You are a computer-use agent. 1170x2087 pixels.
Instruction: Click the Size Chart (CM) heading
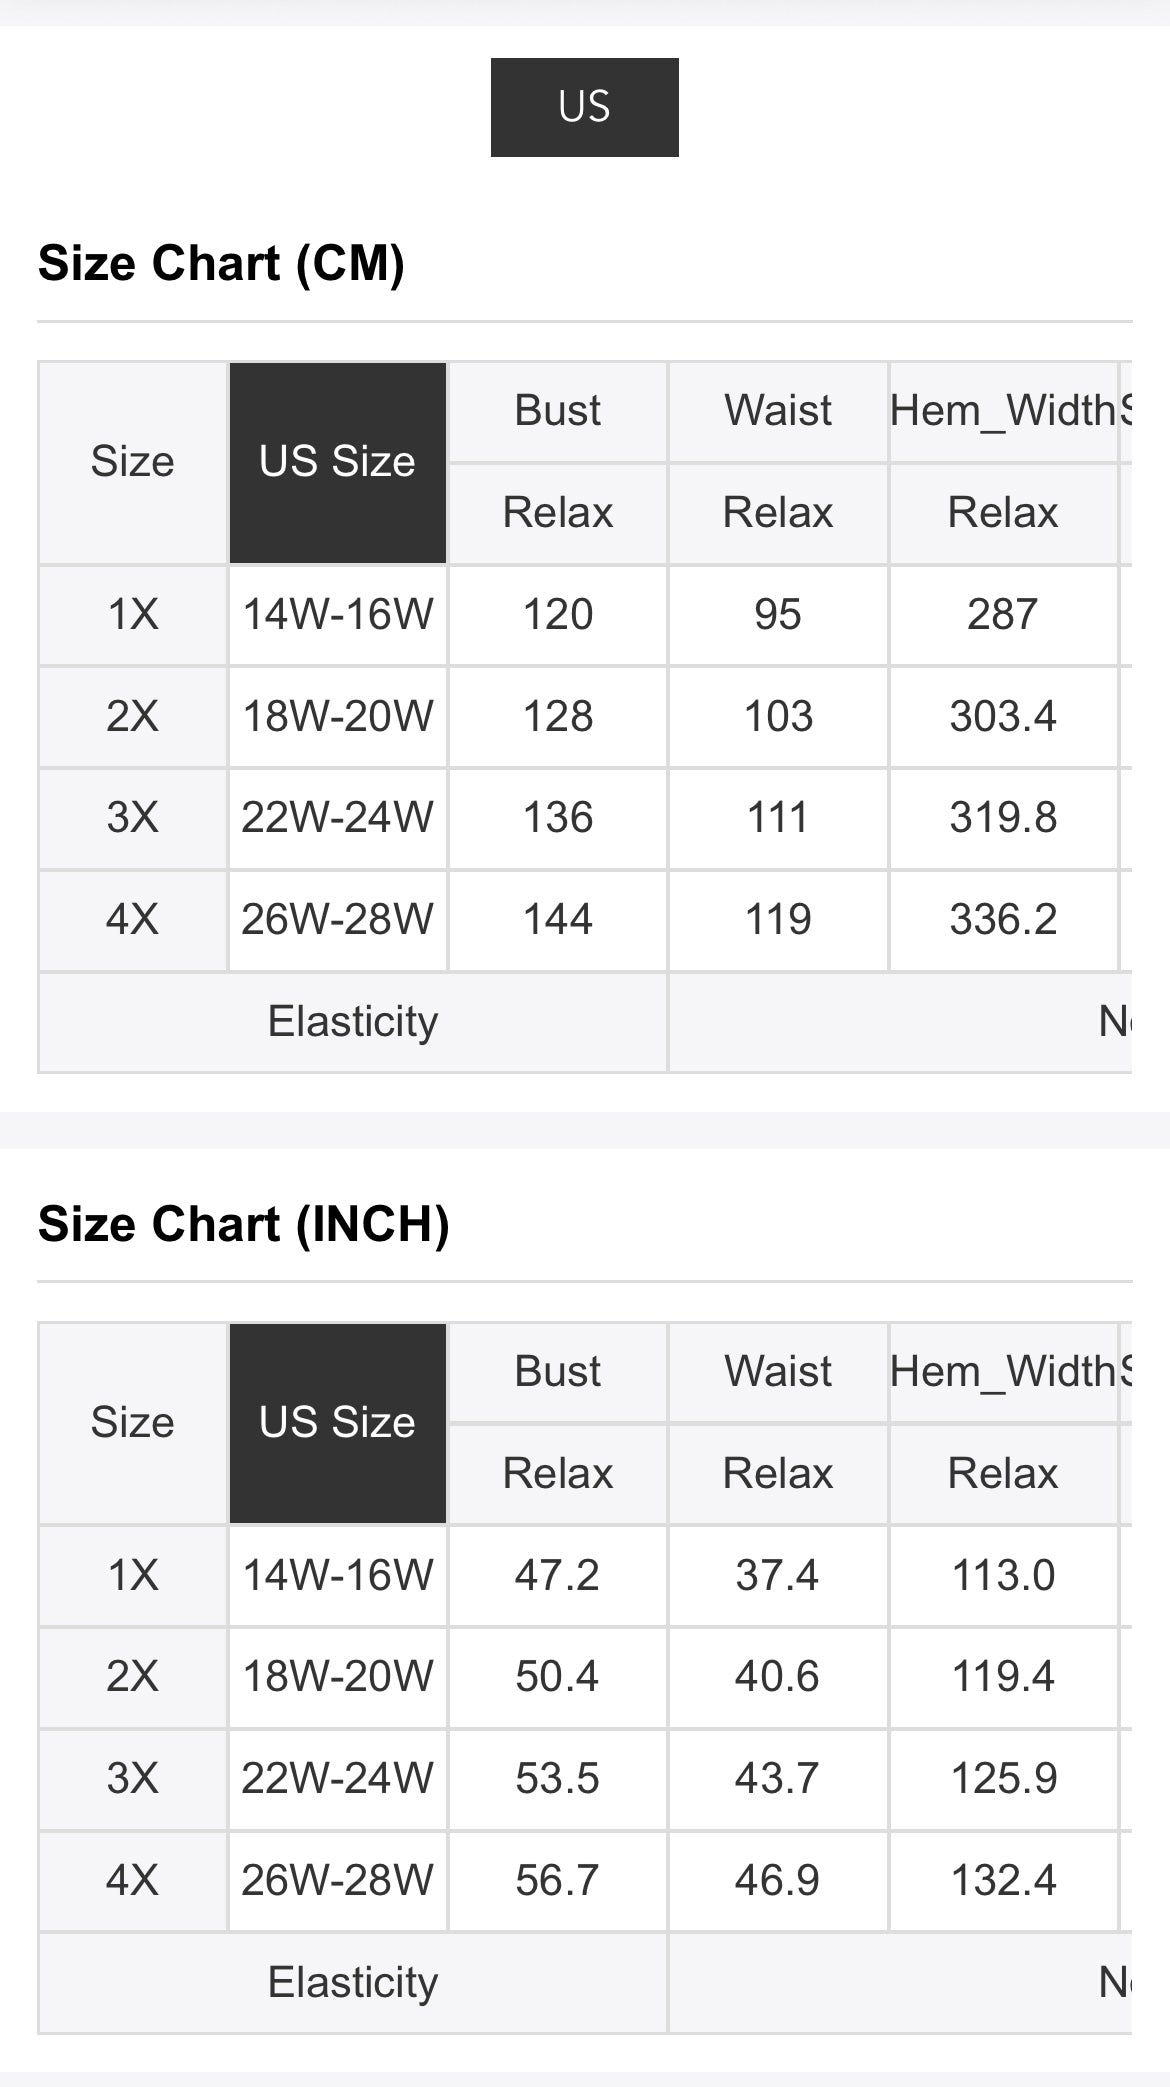pyautogui.click(x=221, y=264)
